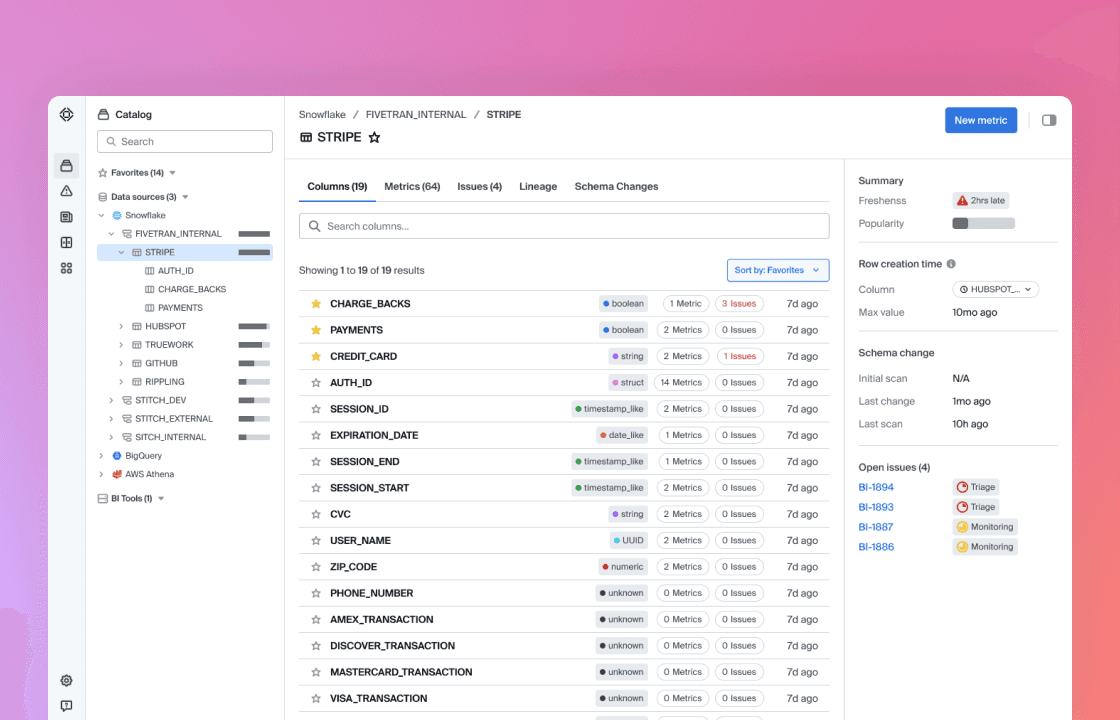The height and width of the screenshot is (720, 1120).
Task: Favorite the CVC column star
Action: pos(316,514)
